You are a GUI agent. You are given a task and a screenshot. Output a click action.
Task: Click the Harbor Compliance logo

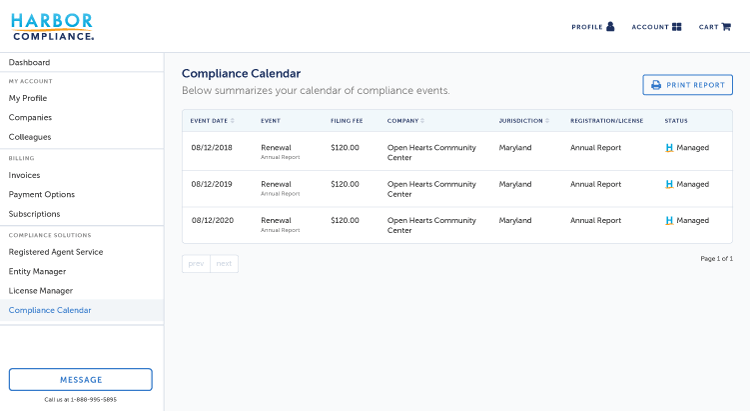click(52, 27)
